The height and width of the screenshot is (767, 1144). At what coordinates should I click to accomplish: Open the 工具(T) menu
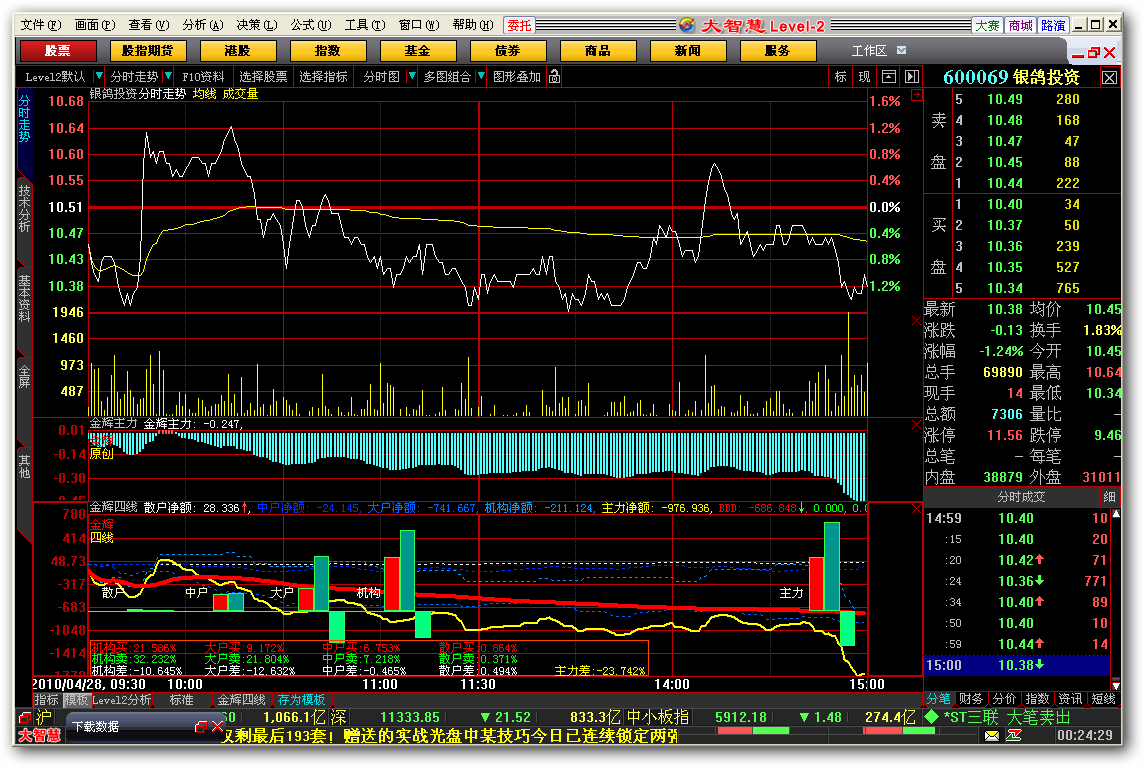(365, 25)
